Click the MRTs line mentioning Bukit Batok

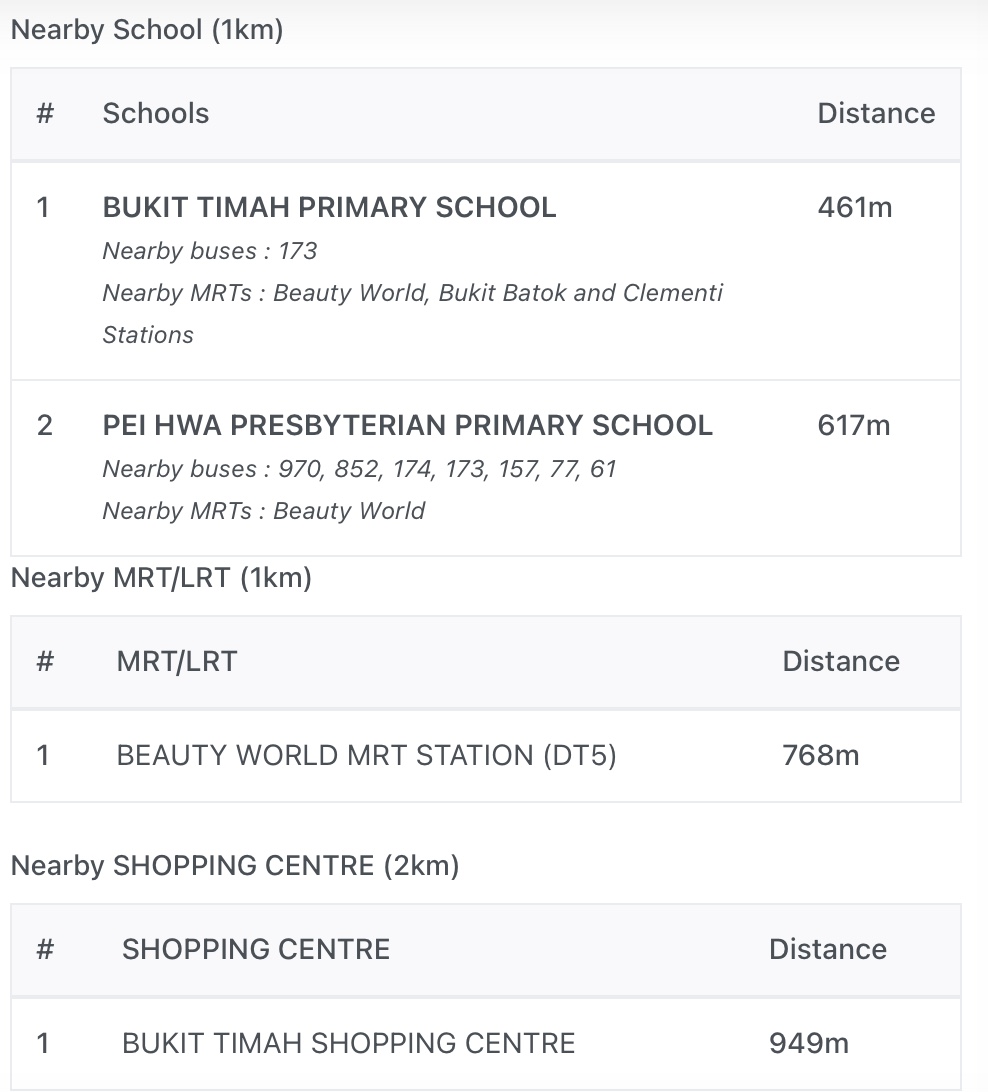pos(412,293)
